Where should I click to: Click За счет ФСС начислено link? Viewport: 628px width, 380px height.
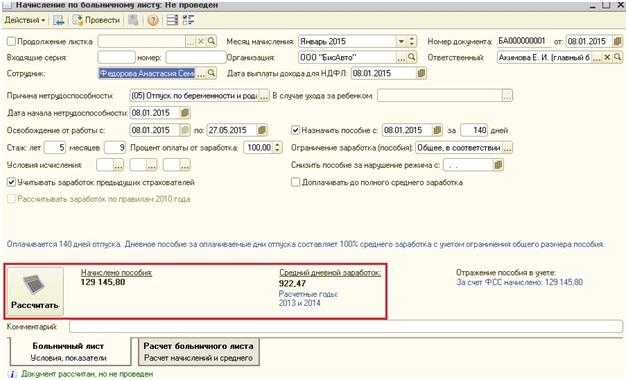519,282
